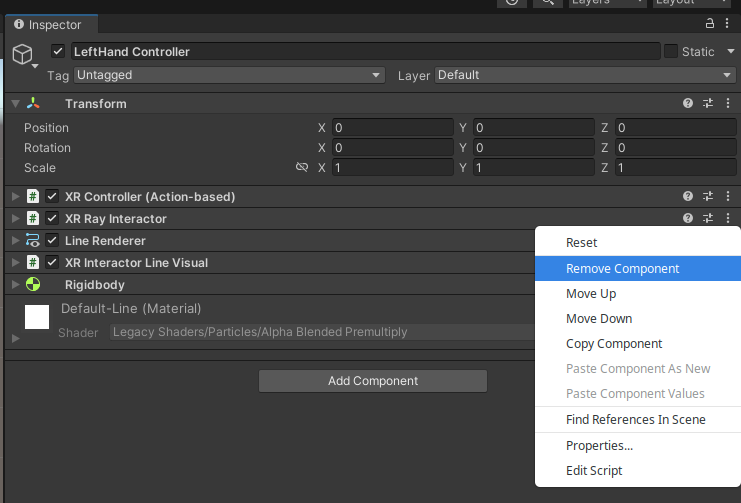Select Remove Component from context menu
The width and height of the screenshot is (741, 503).
[x=622, y=268]
